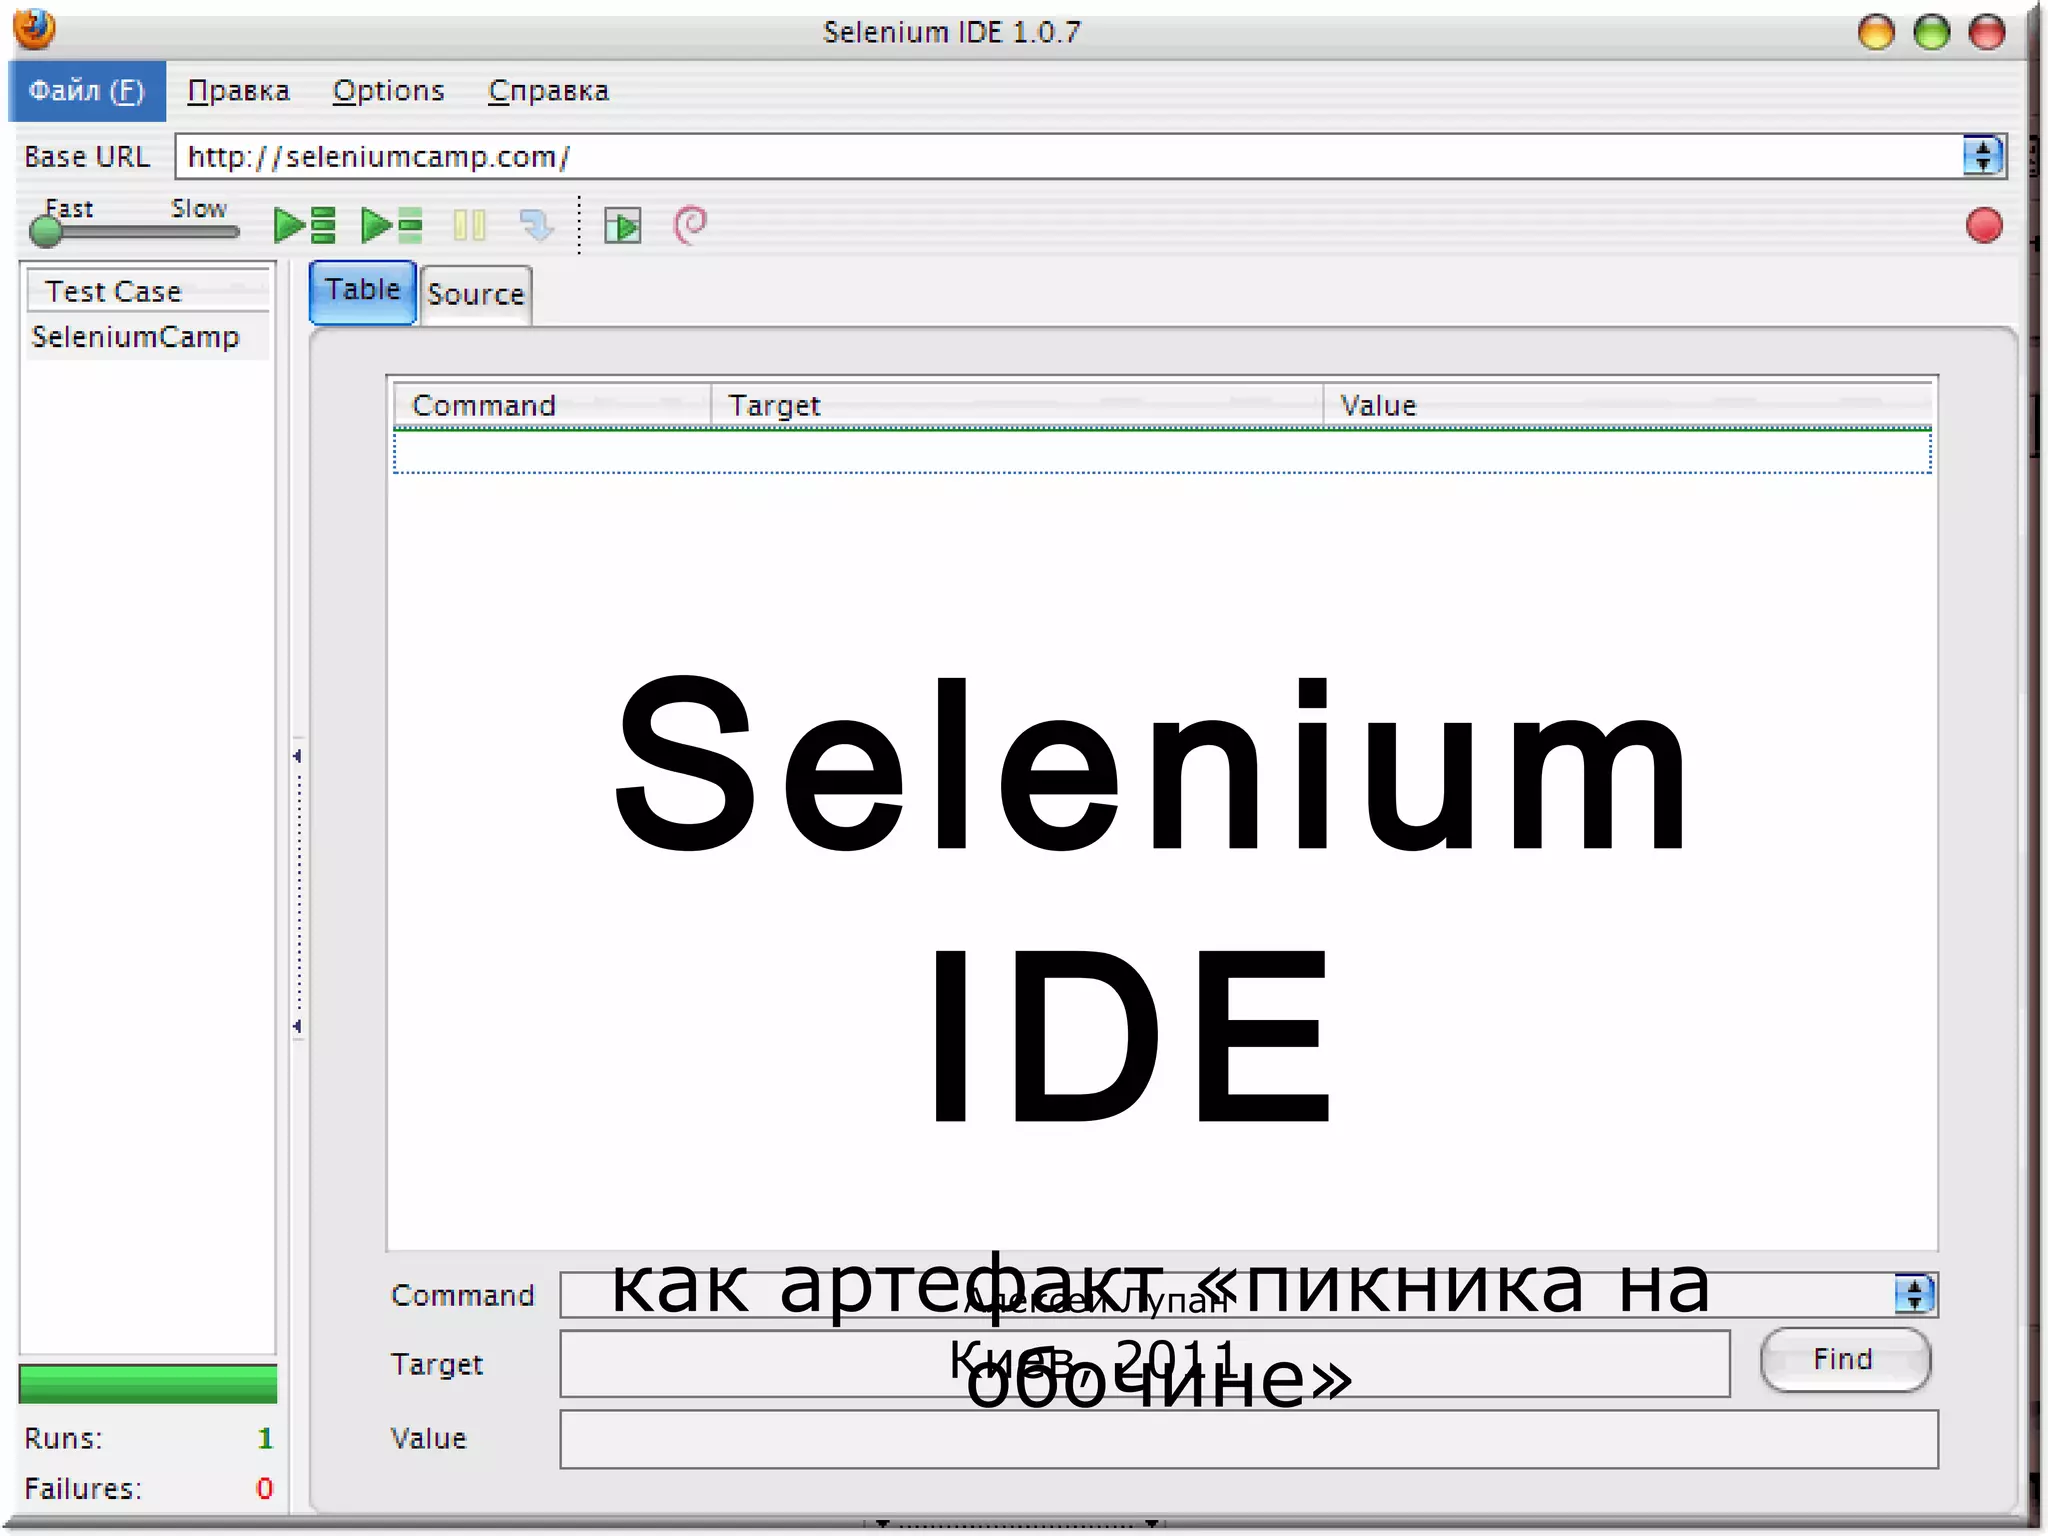This screenshot has height=1536, width=2048.
Task: Open the Command combo box dropdown arrow
Action: pos(1915,1294)
